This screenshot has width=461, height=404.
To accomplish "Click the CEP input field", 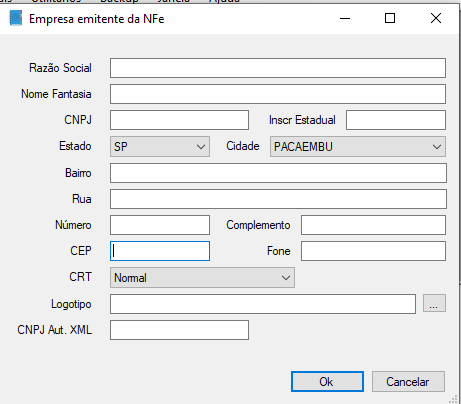I will [x=160, y=251].
